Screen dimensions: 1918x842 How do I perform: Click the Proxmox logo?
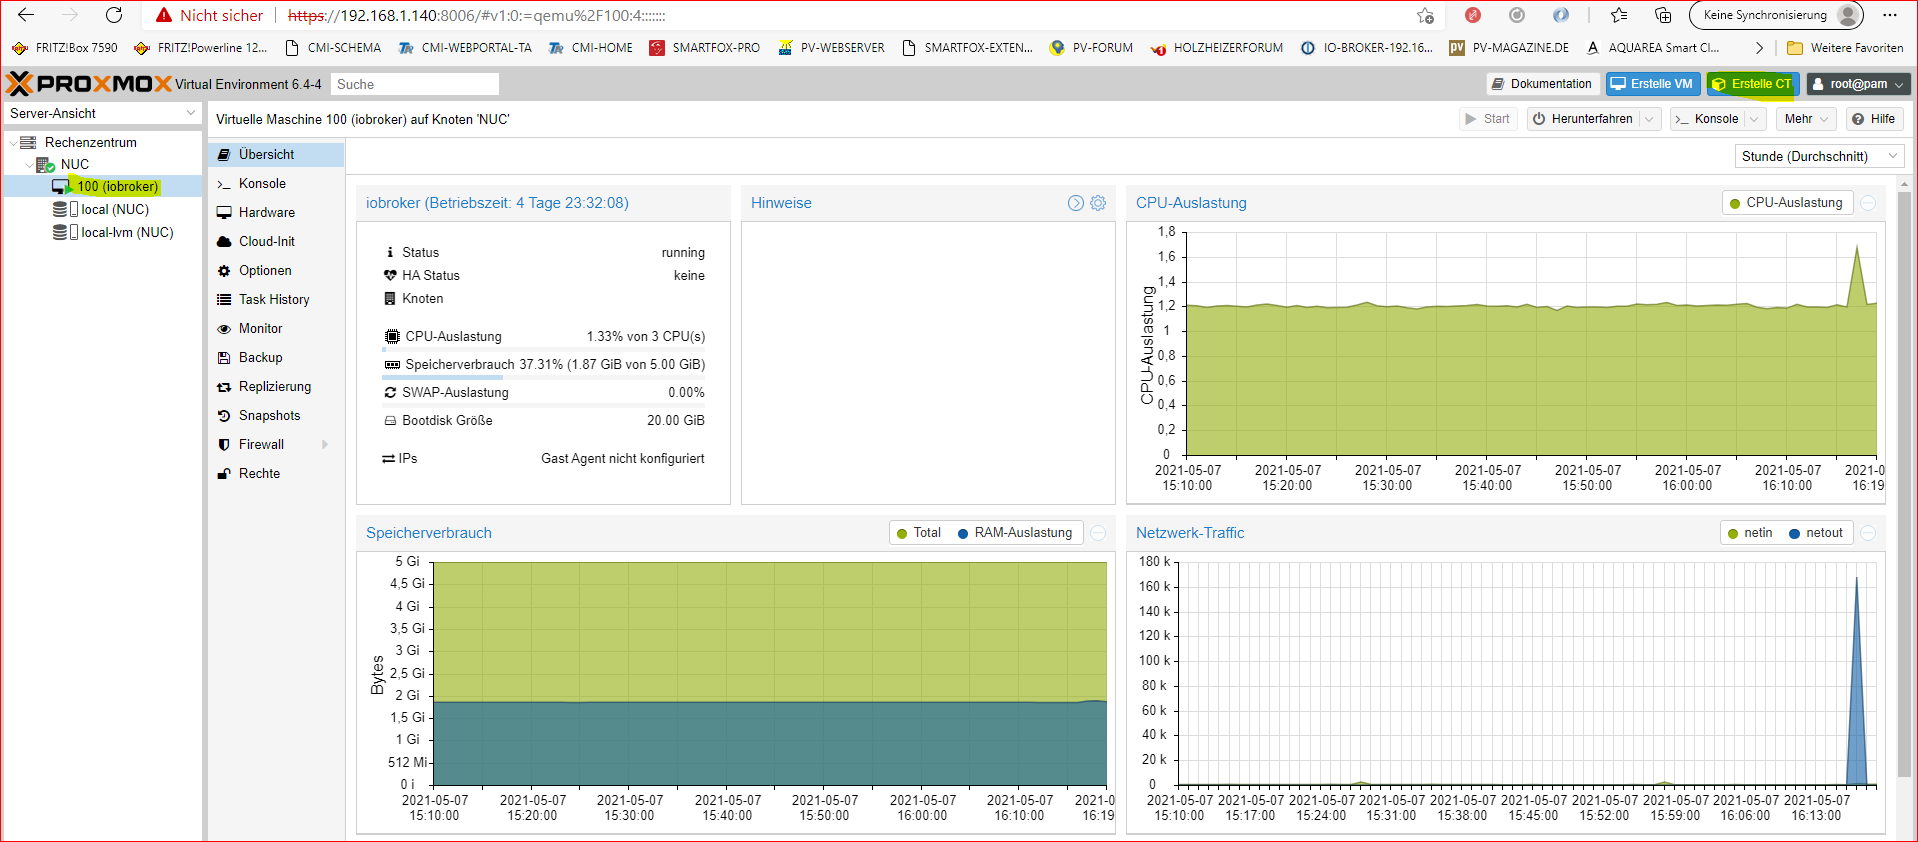[88, 84]
